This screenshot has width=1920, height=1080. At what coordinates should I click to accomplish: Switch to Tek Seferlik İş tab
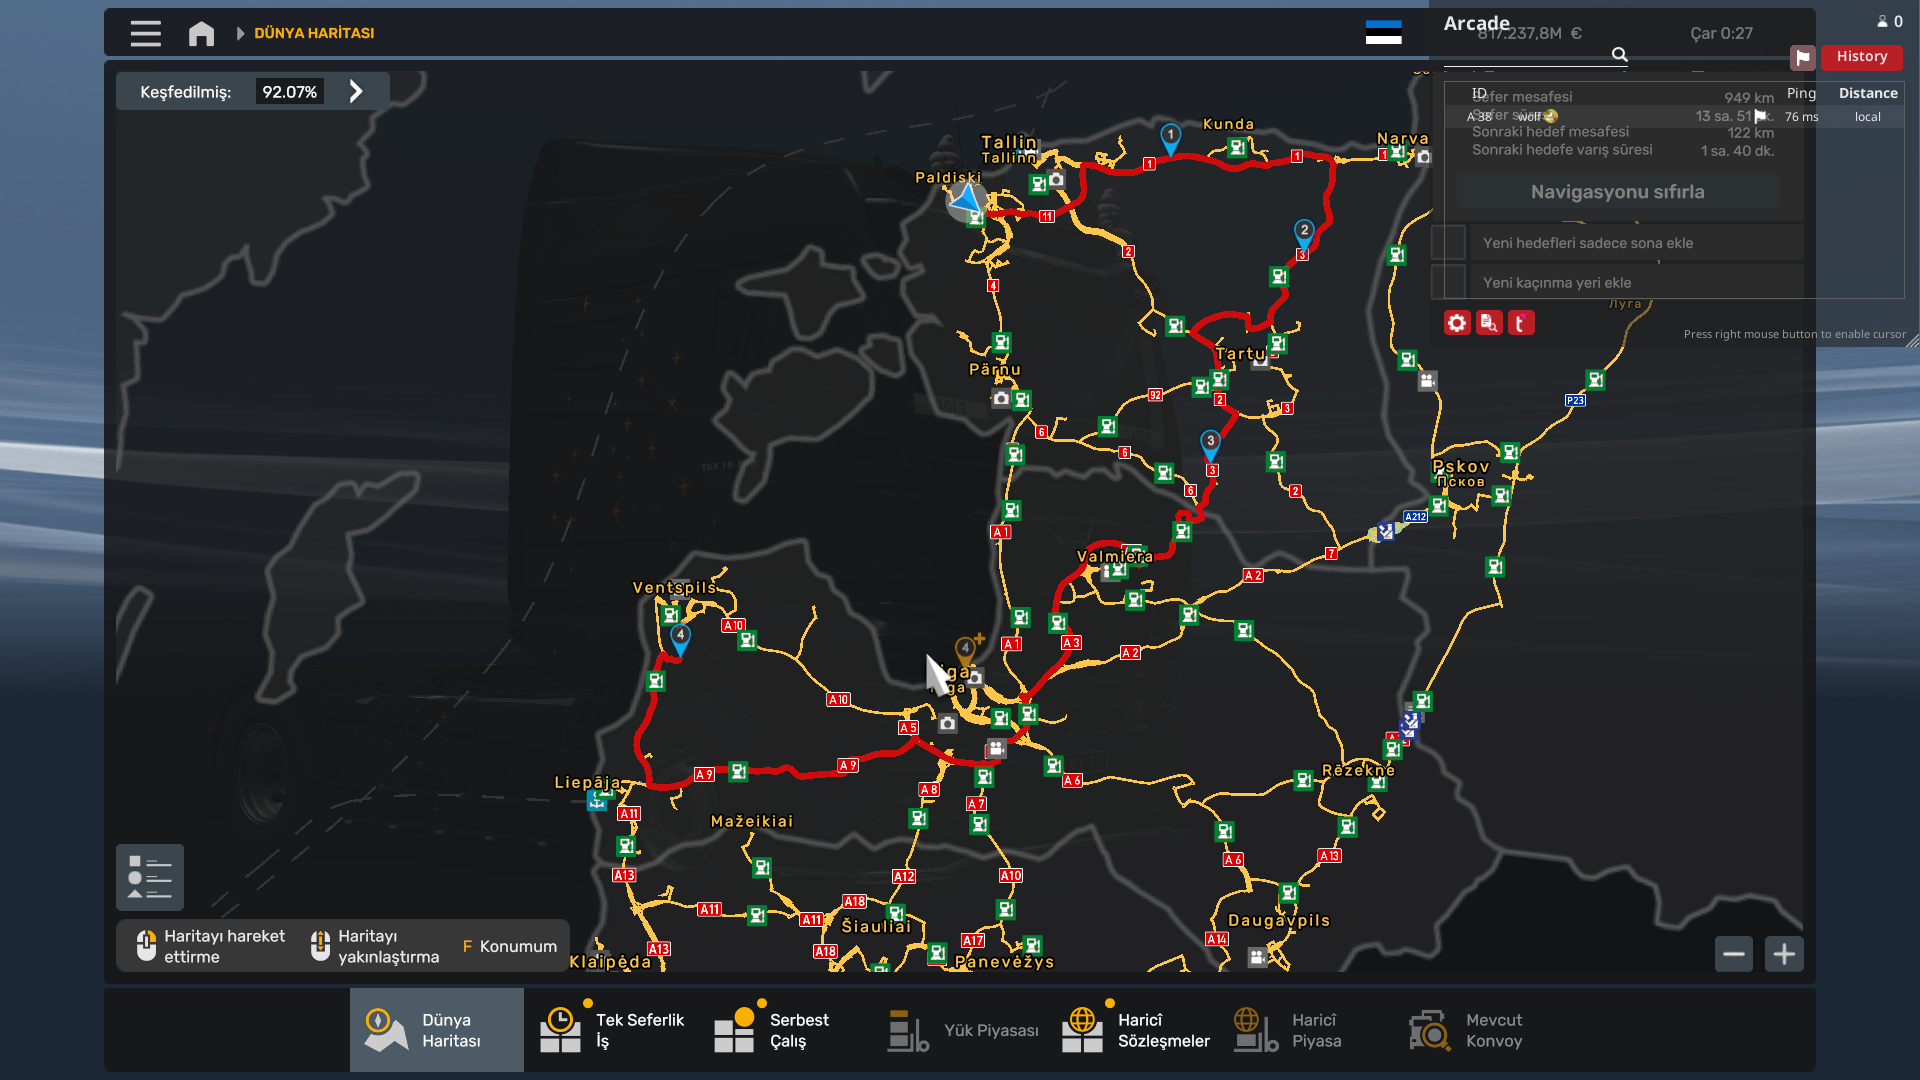(x=611, y=1030)
